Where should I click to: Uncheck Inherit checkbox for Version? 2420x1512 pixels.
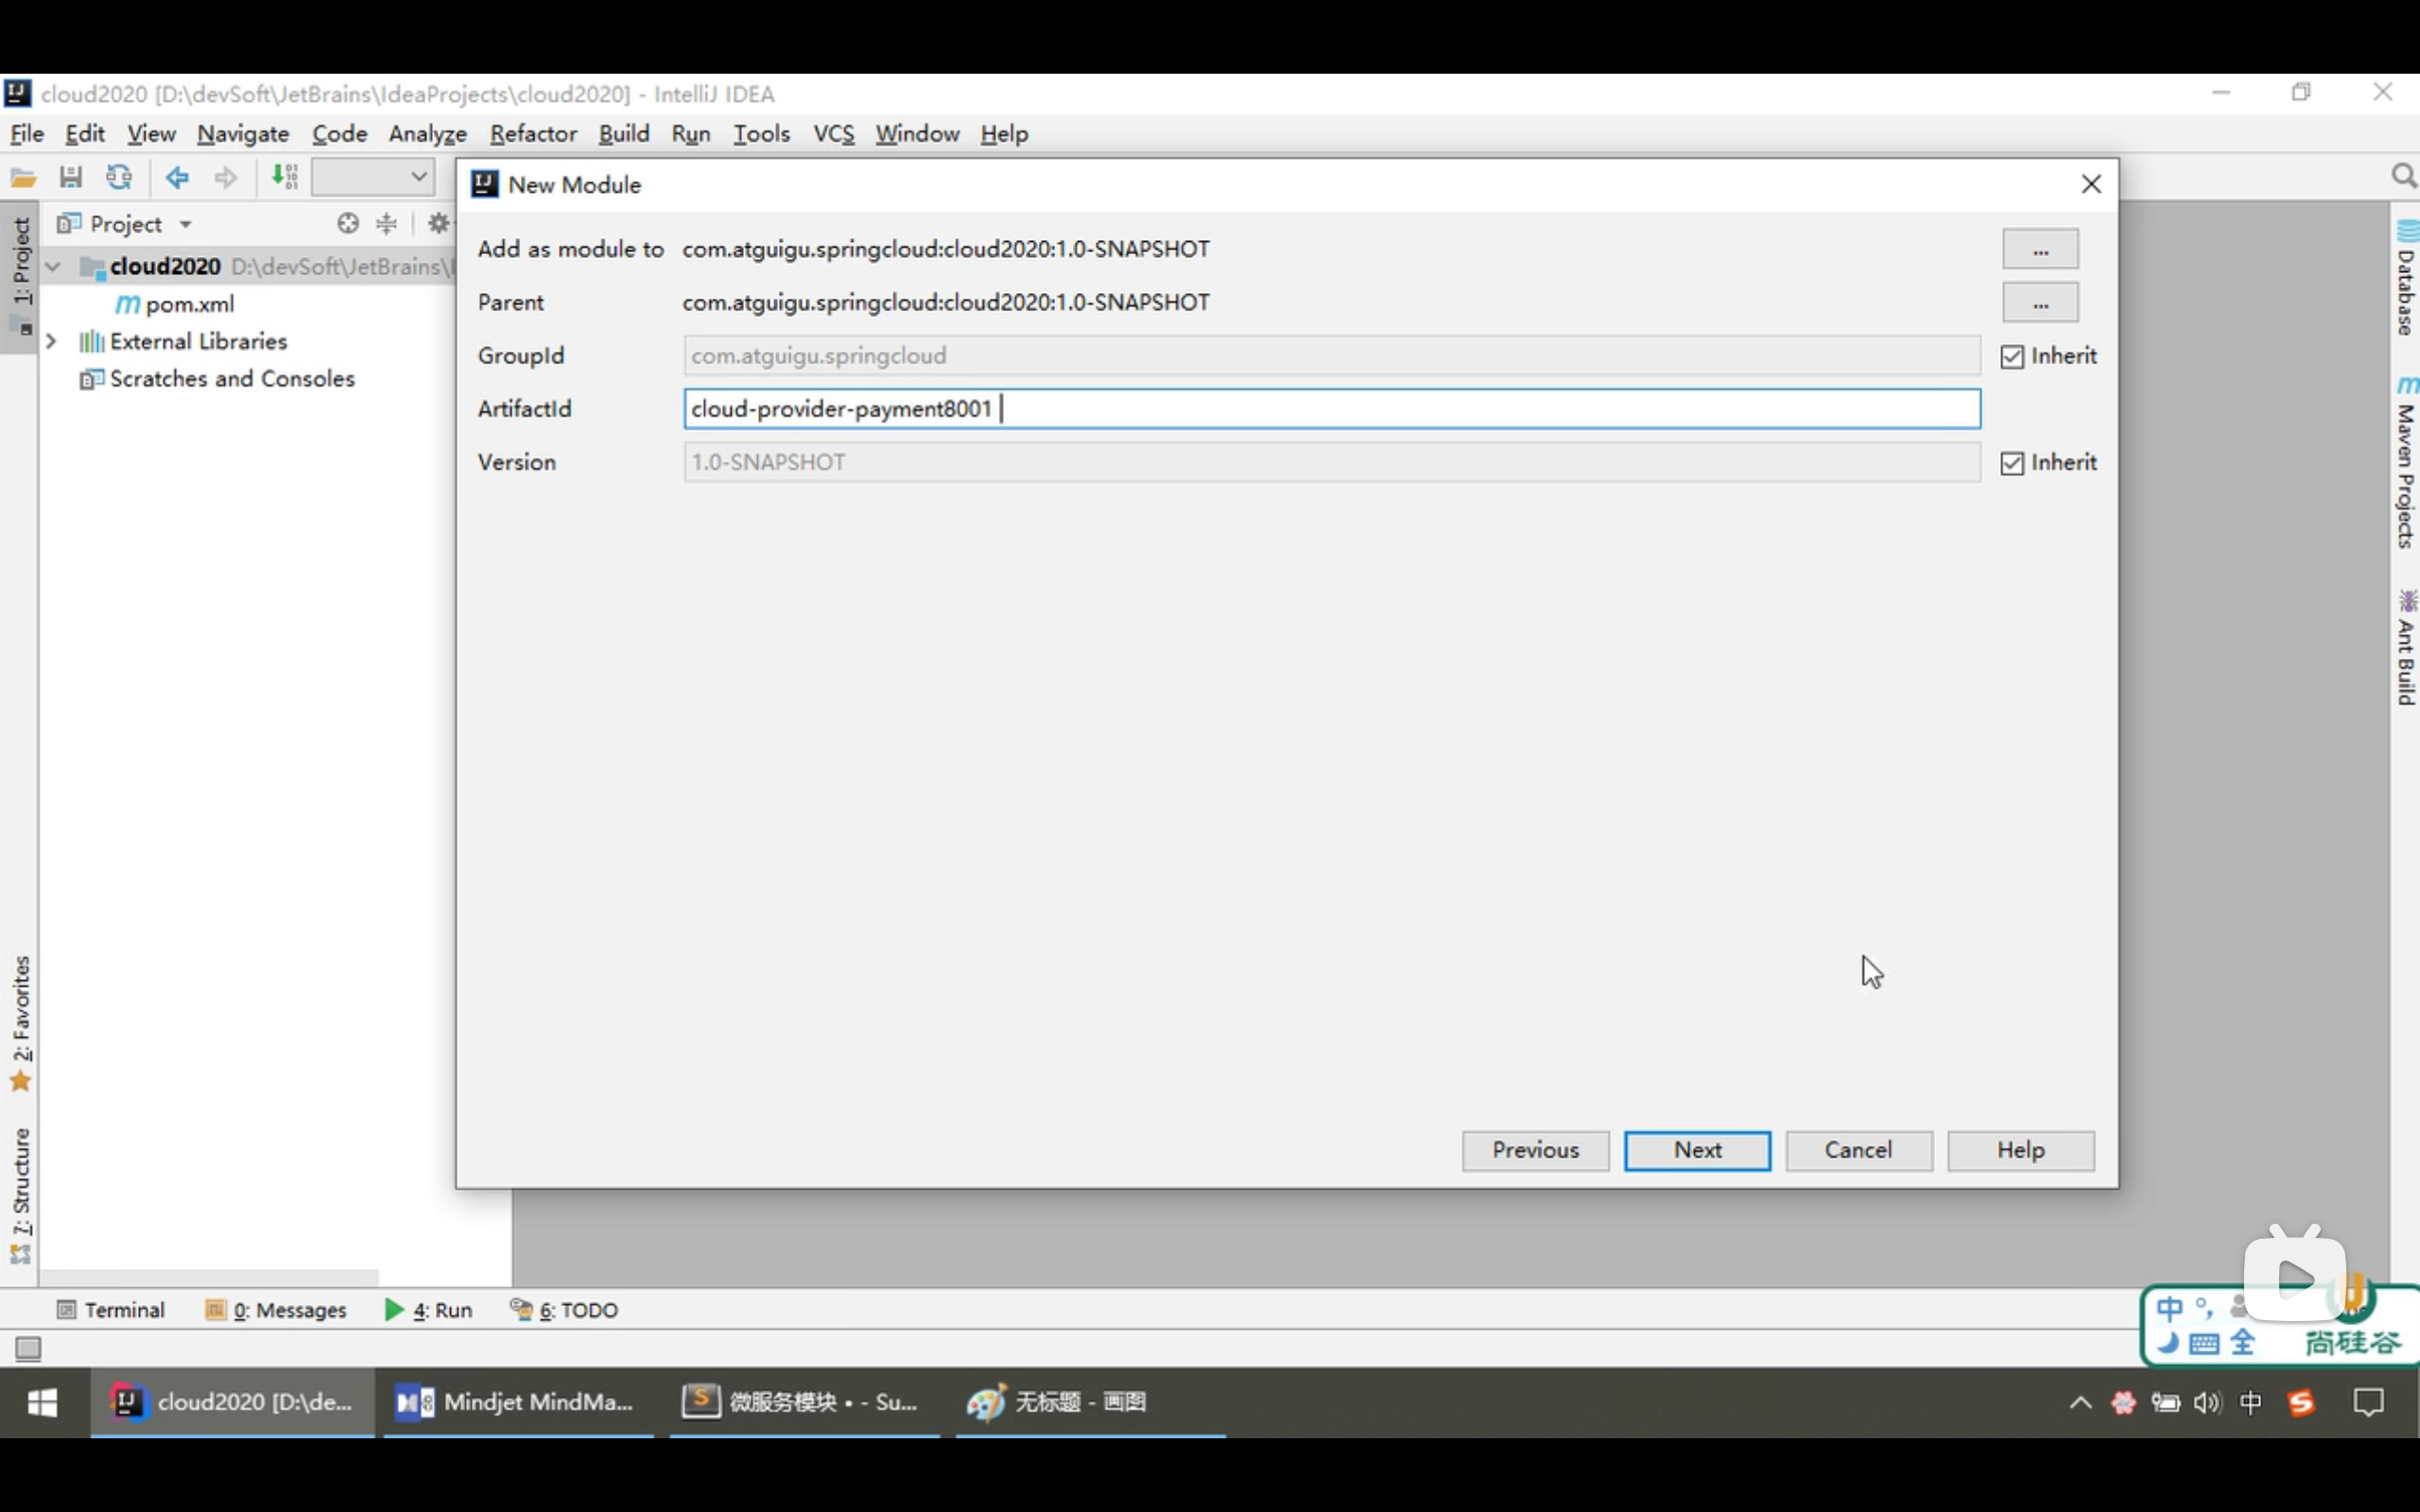[x=2012, y=463]
